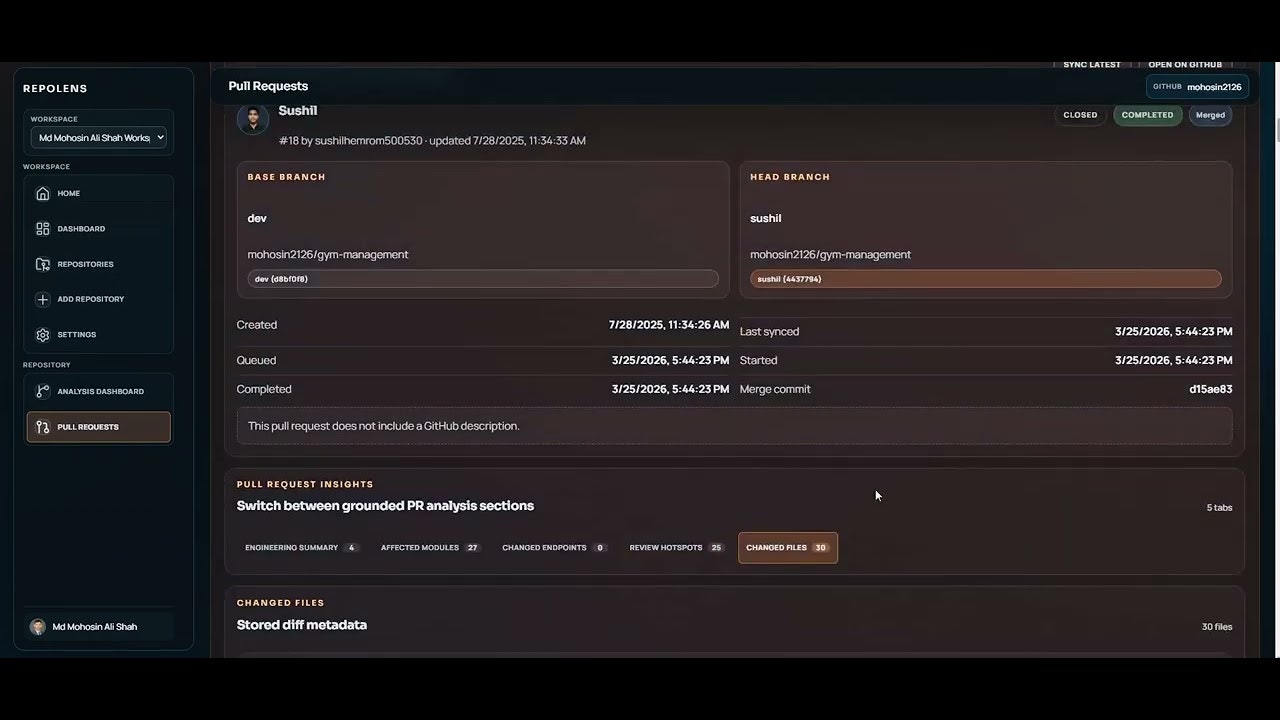Viewport: 1280px width, 720px height.
Task: Click OPEN ON GITHUB
Action: coord(1185,64)
